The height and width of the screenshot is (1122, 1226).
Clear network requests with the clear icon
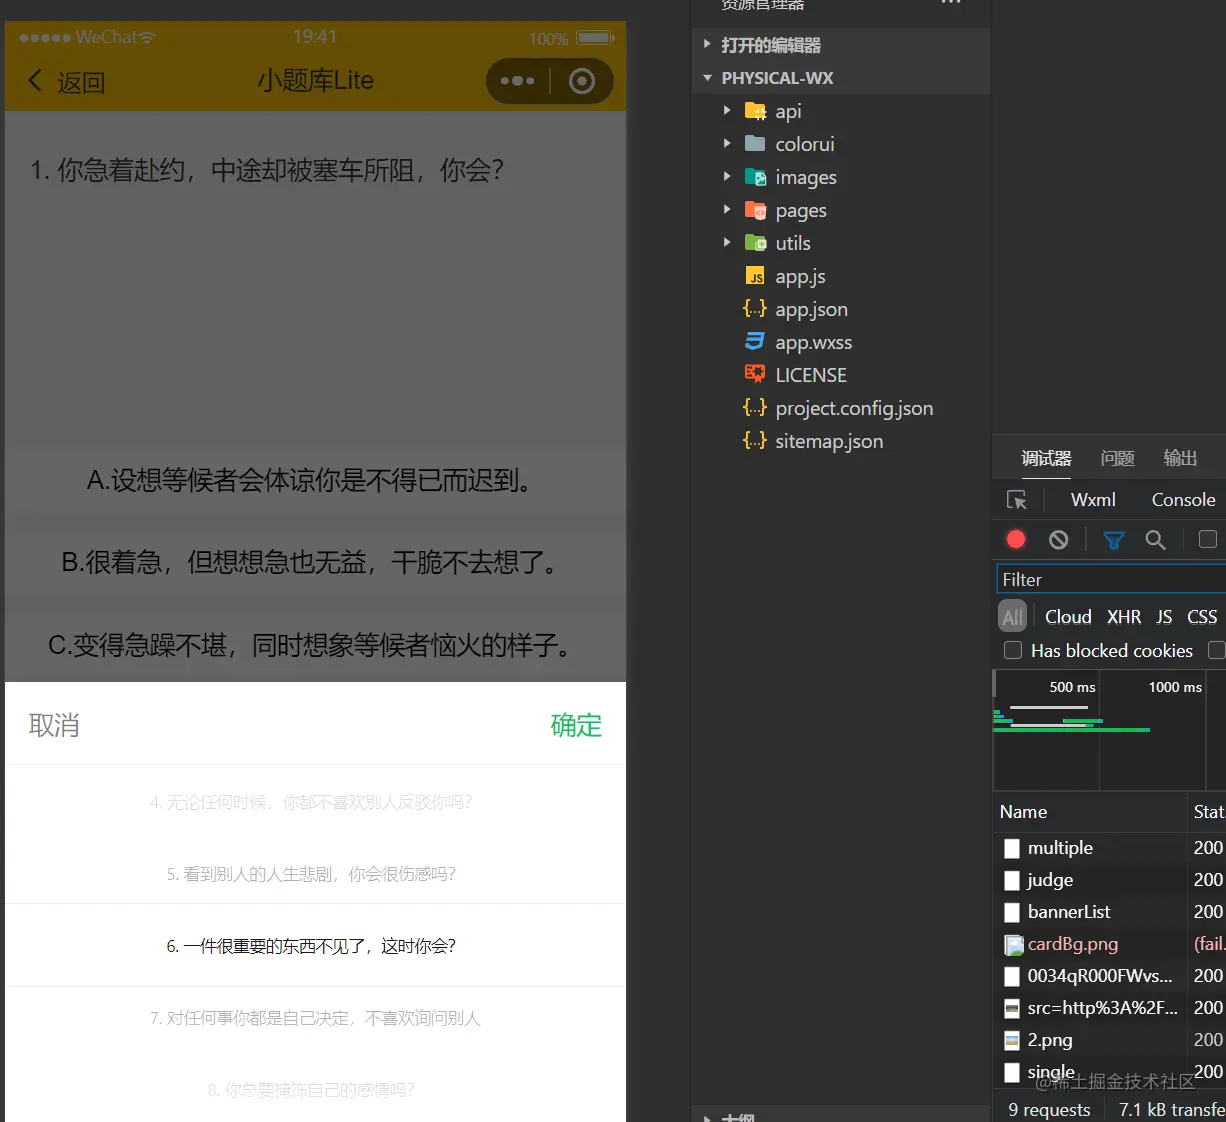(1058, 539)
